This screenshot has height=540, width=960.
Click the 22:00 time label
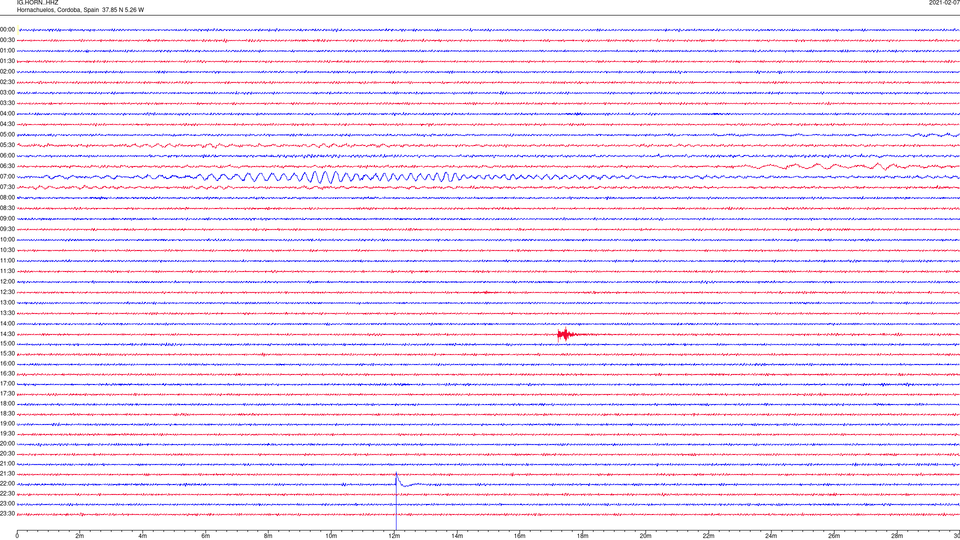point(7,484)
